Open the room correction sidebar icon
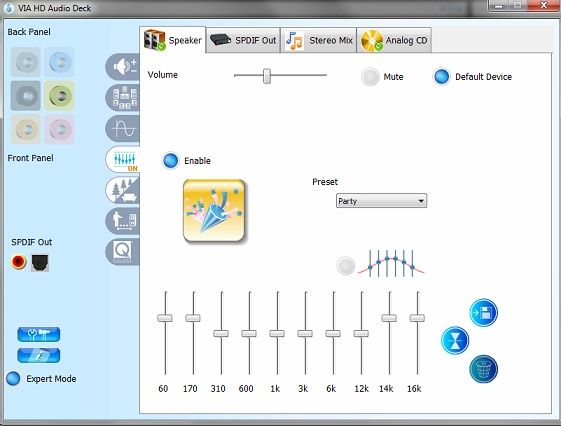 point(122,221)
